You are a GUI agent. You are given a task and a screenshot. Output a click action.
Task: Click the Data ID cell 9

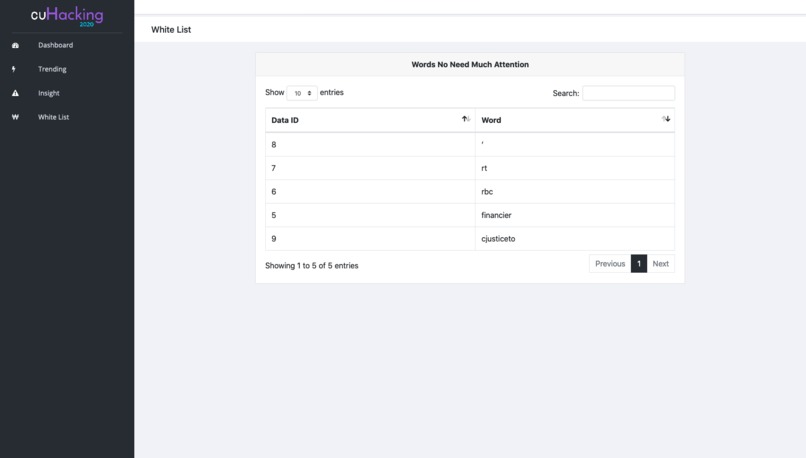370,239
